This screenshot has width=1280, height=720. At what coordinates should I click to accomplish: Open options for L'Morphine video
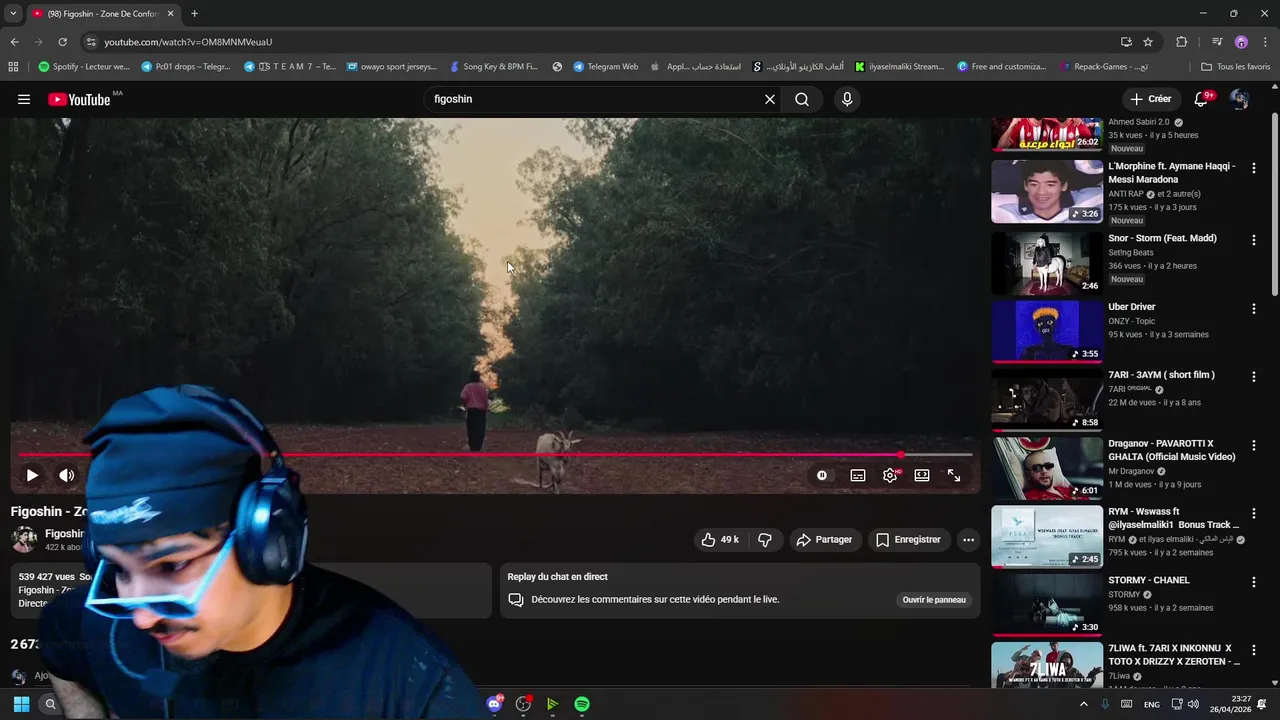click(x=1254, y=169)
